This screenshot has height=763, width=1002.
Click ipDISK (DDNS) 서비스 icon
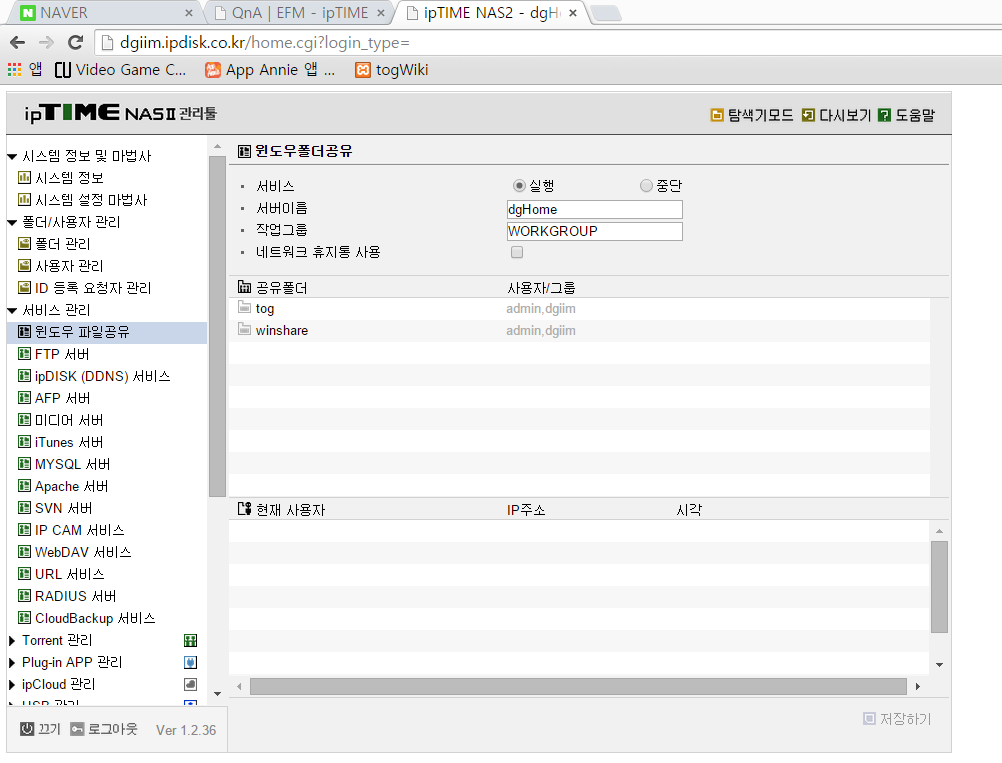click(x=24, y=376)
